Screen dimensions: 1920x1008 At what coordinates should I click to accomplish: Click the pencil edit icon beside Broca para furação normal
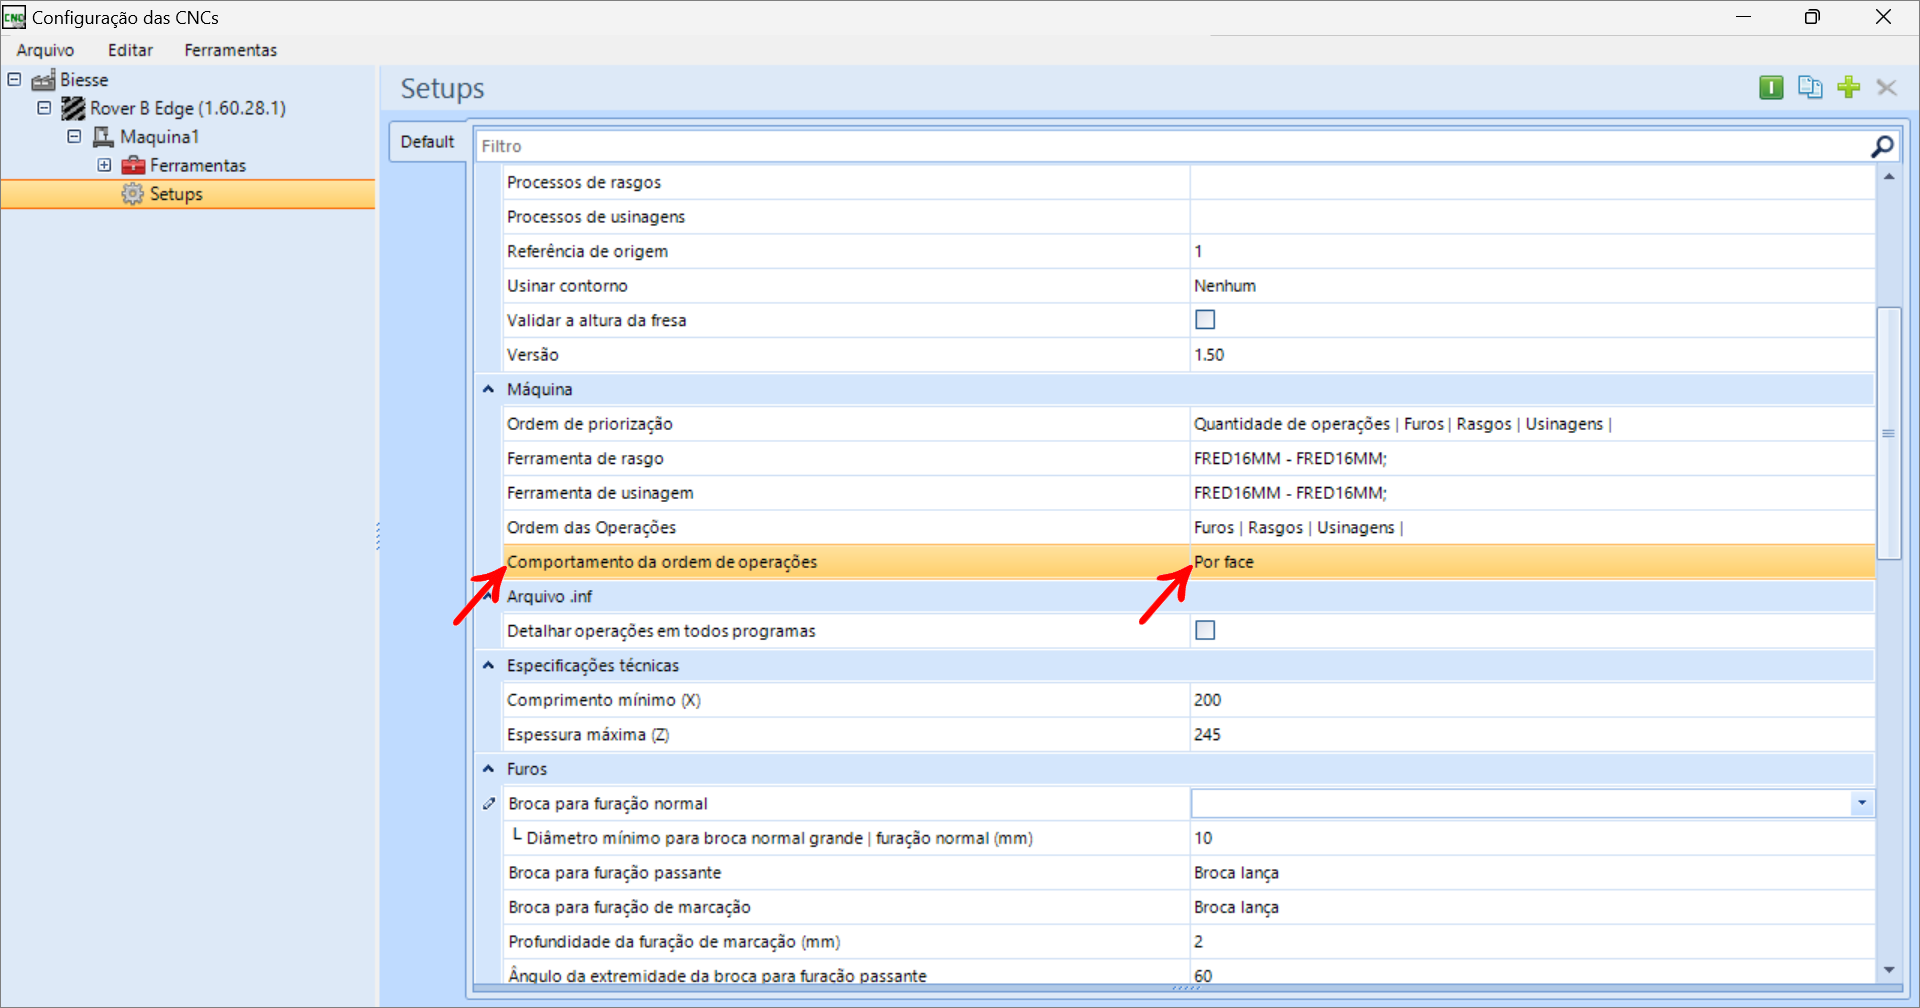[489, 804]
